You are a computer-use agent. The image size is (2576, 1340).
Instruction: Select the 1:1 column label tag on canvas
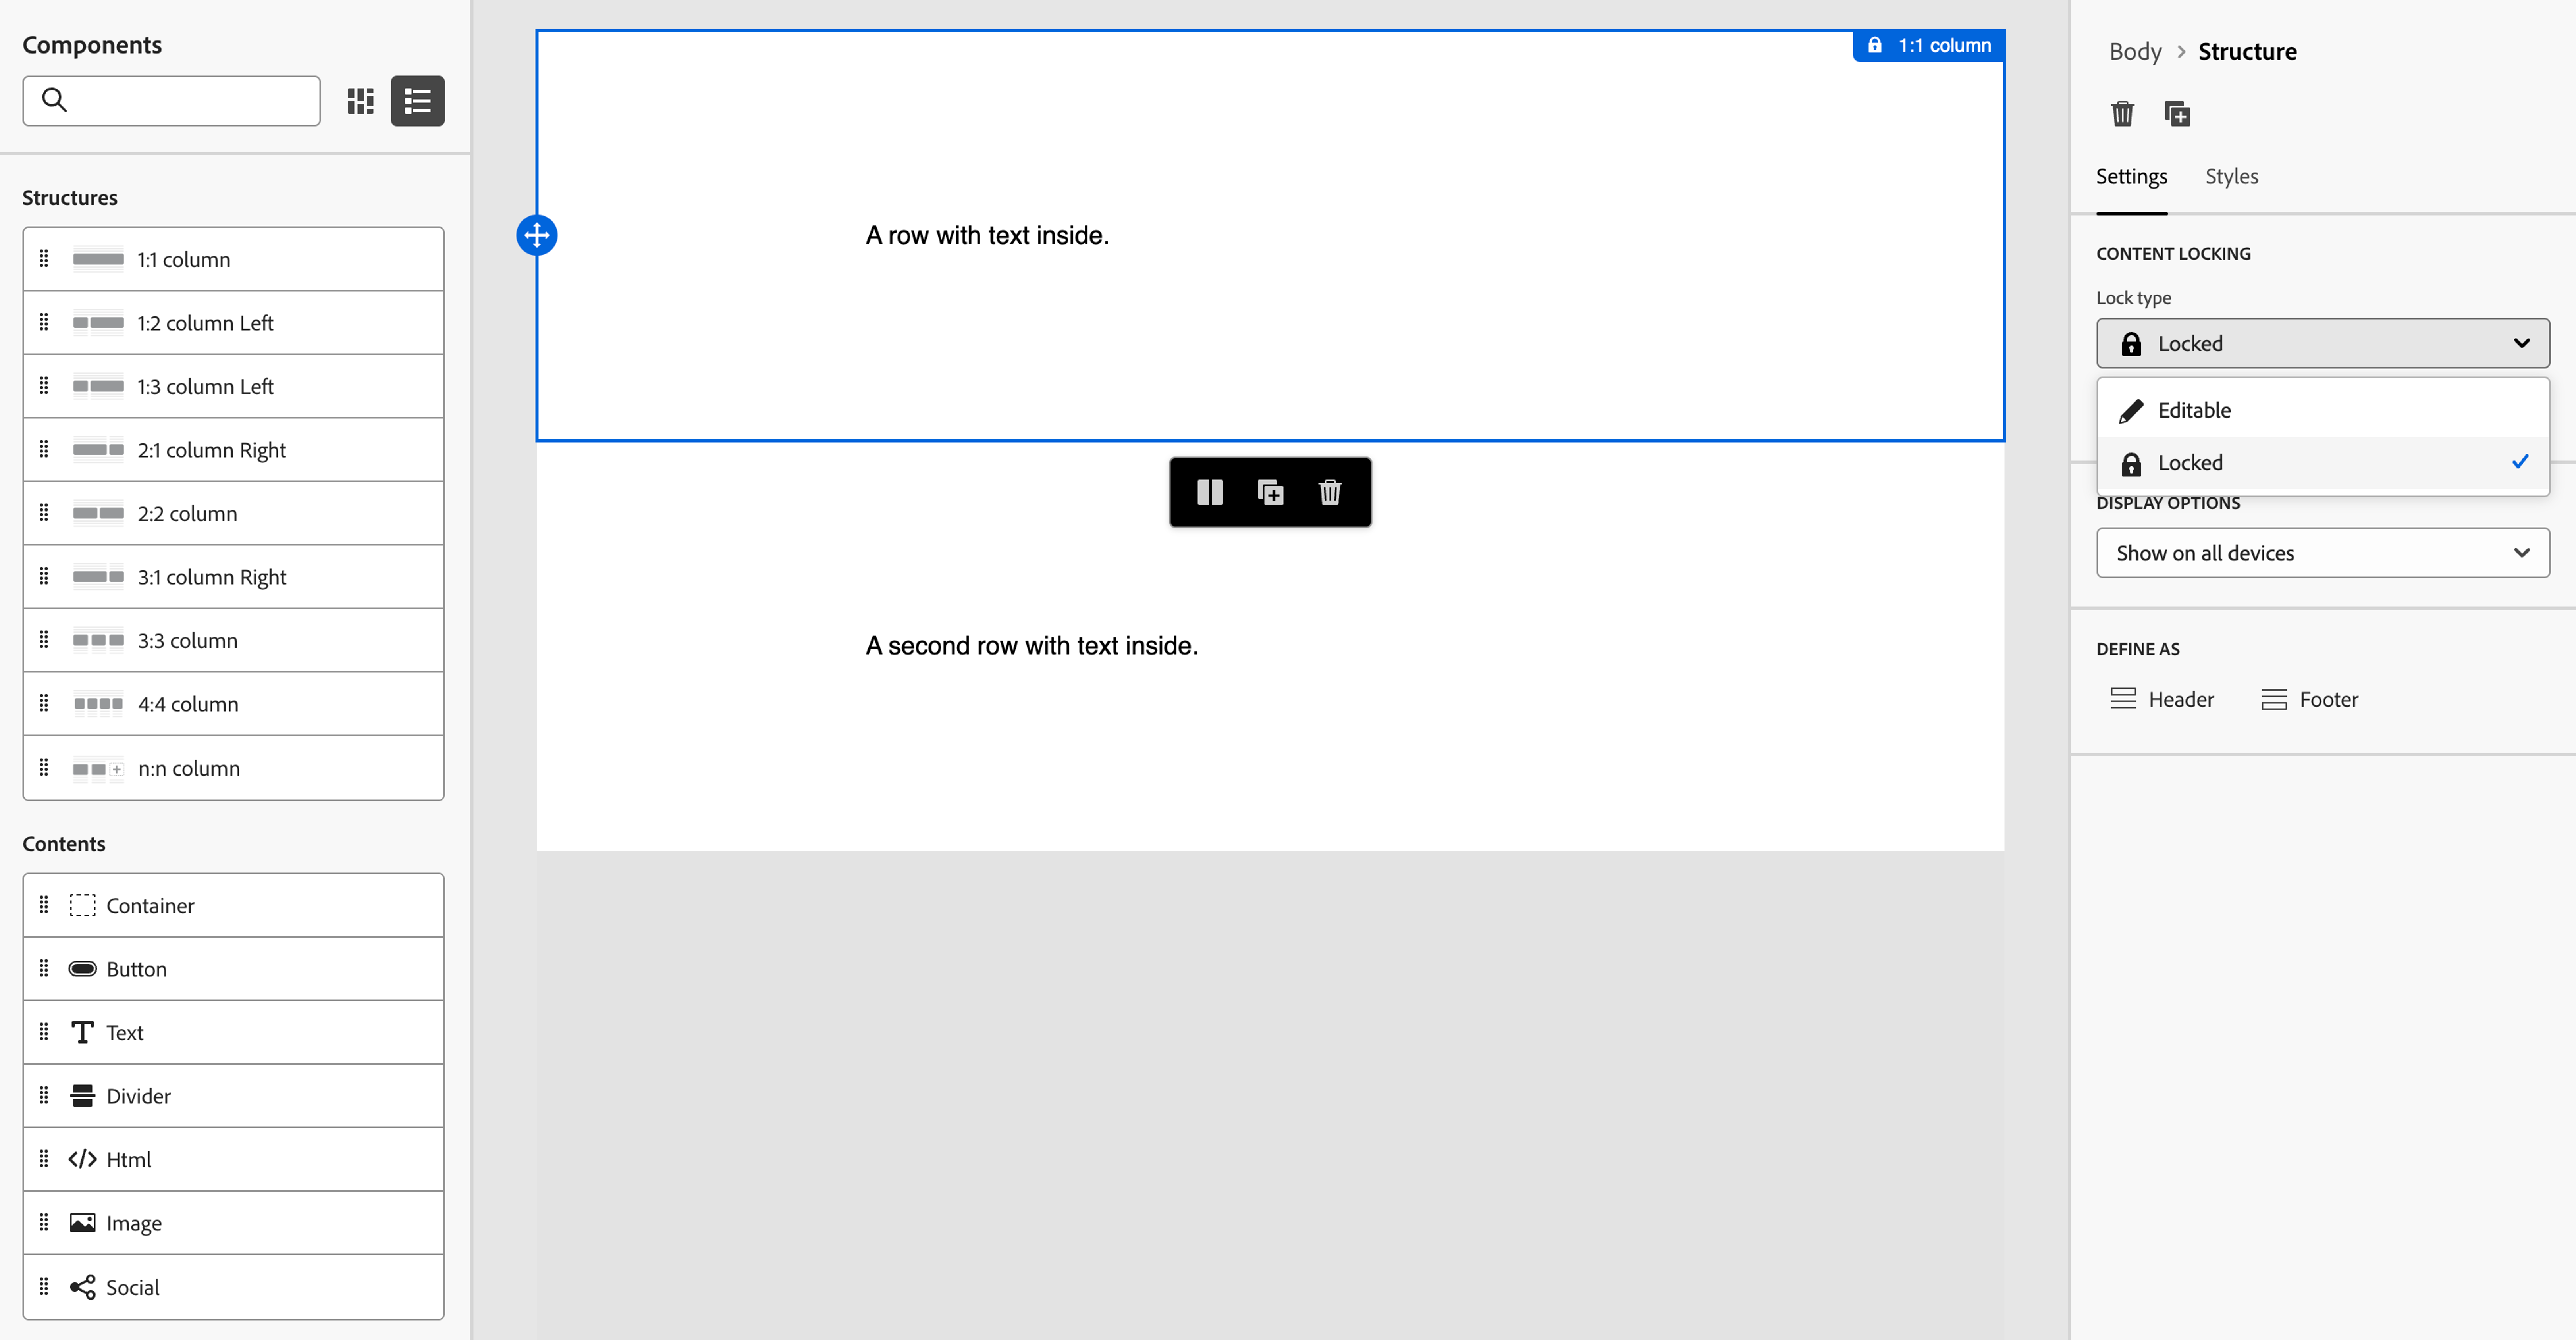click(1929, 46)
